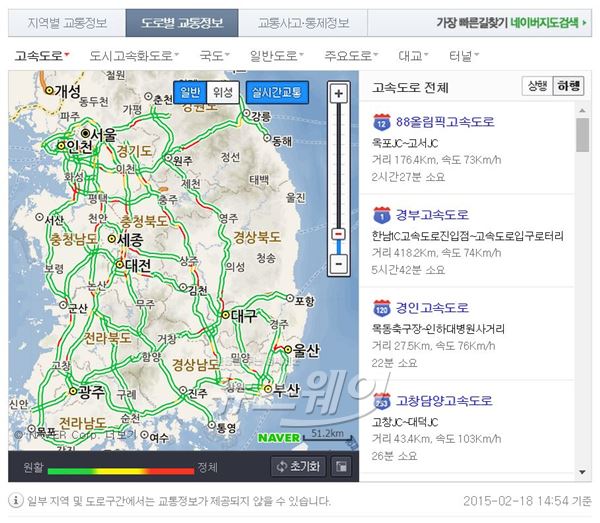The height and width of the screenshot is (523, 600).
Task: Click the 대구 city marker on map
Action: click(x=226, y=315)
